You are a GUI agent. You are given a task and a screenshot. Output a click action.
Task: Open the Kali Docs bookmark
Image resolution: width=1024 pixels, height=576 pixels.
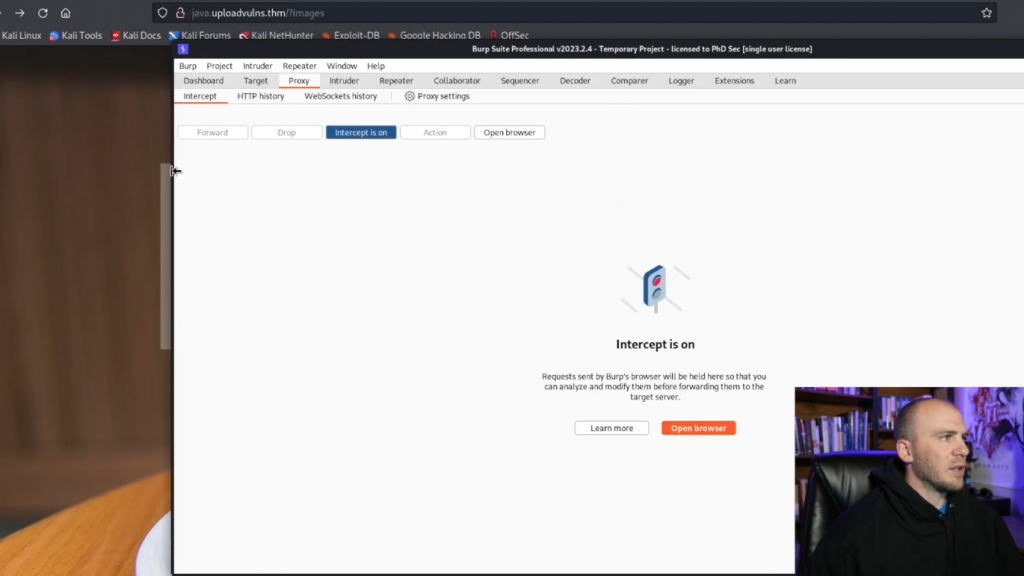(135, 35)
